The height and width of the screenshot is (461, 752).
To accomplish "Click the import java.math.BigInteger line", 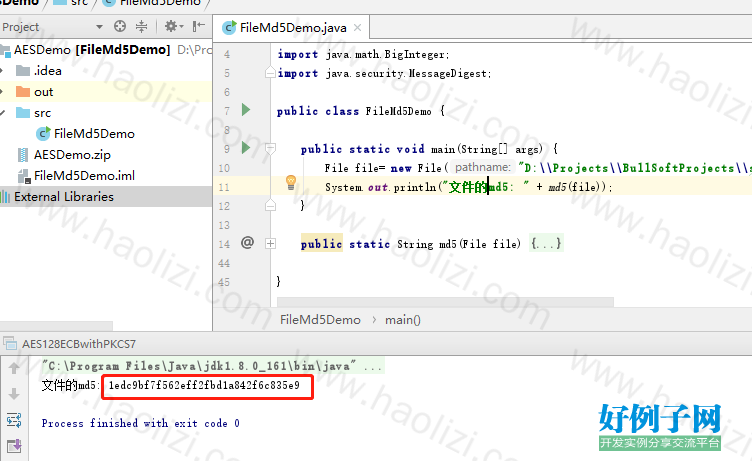I will click(x=364, y=54).
